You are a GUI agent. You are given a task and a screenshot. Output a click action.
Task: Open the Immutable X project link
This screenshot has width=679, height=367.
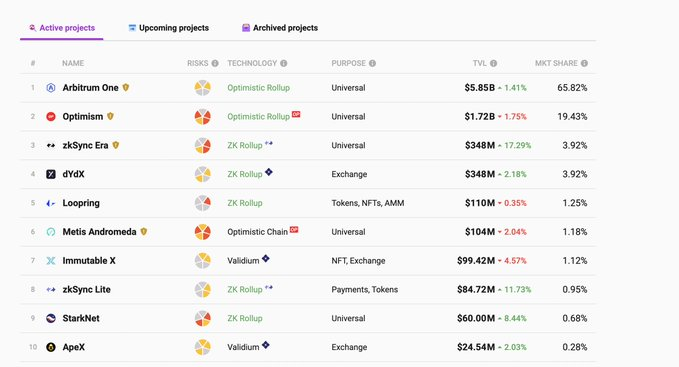pyautogui.click(x=89, y=261)
